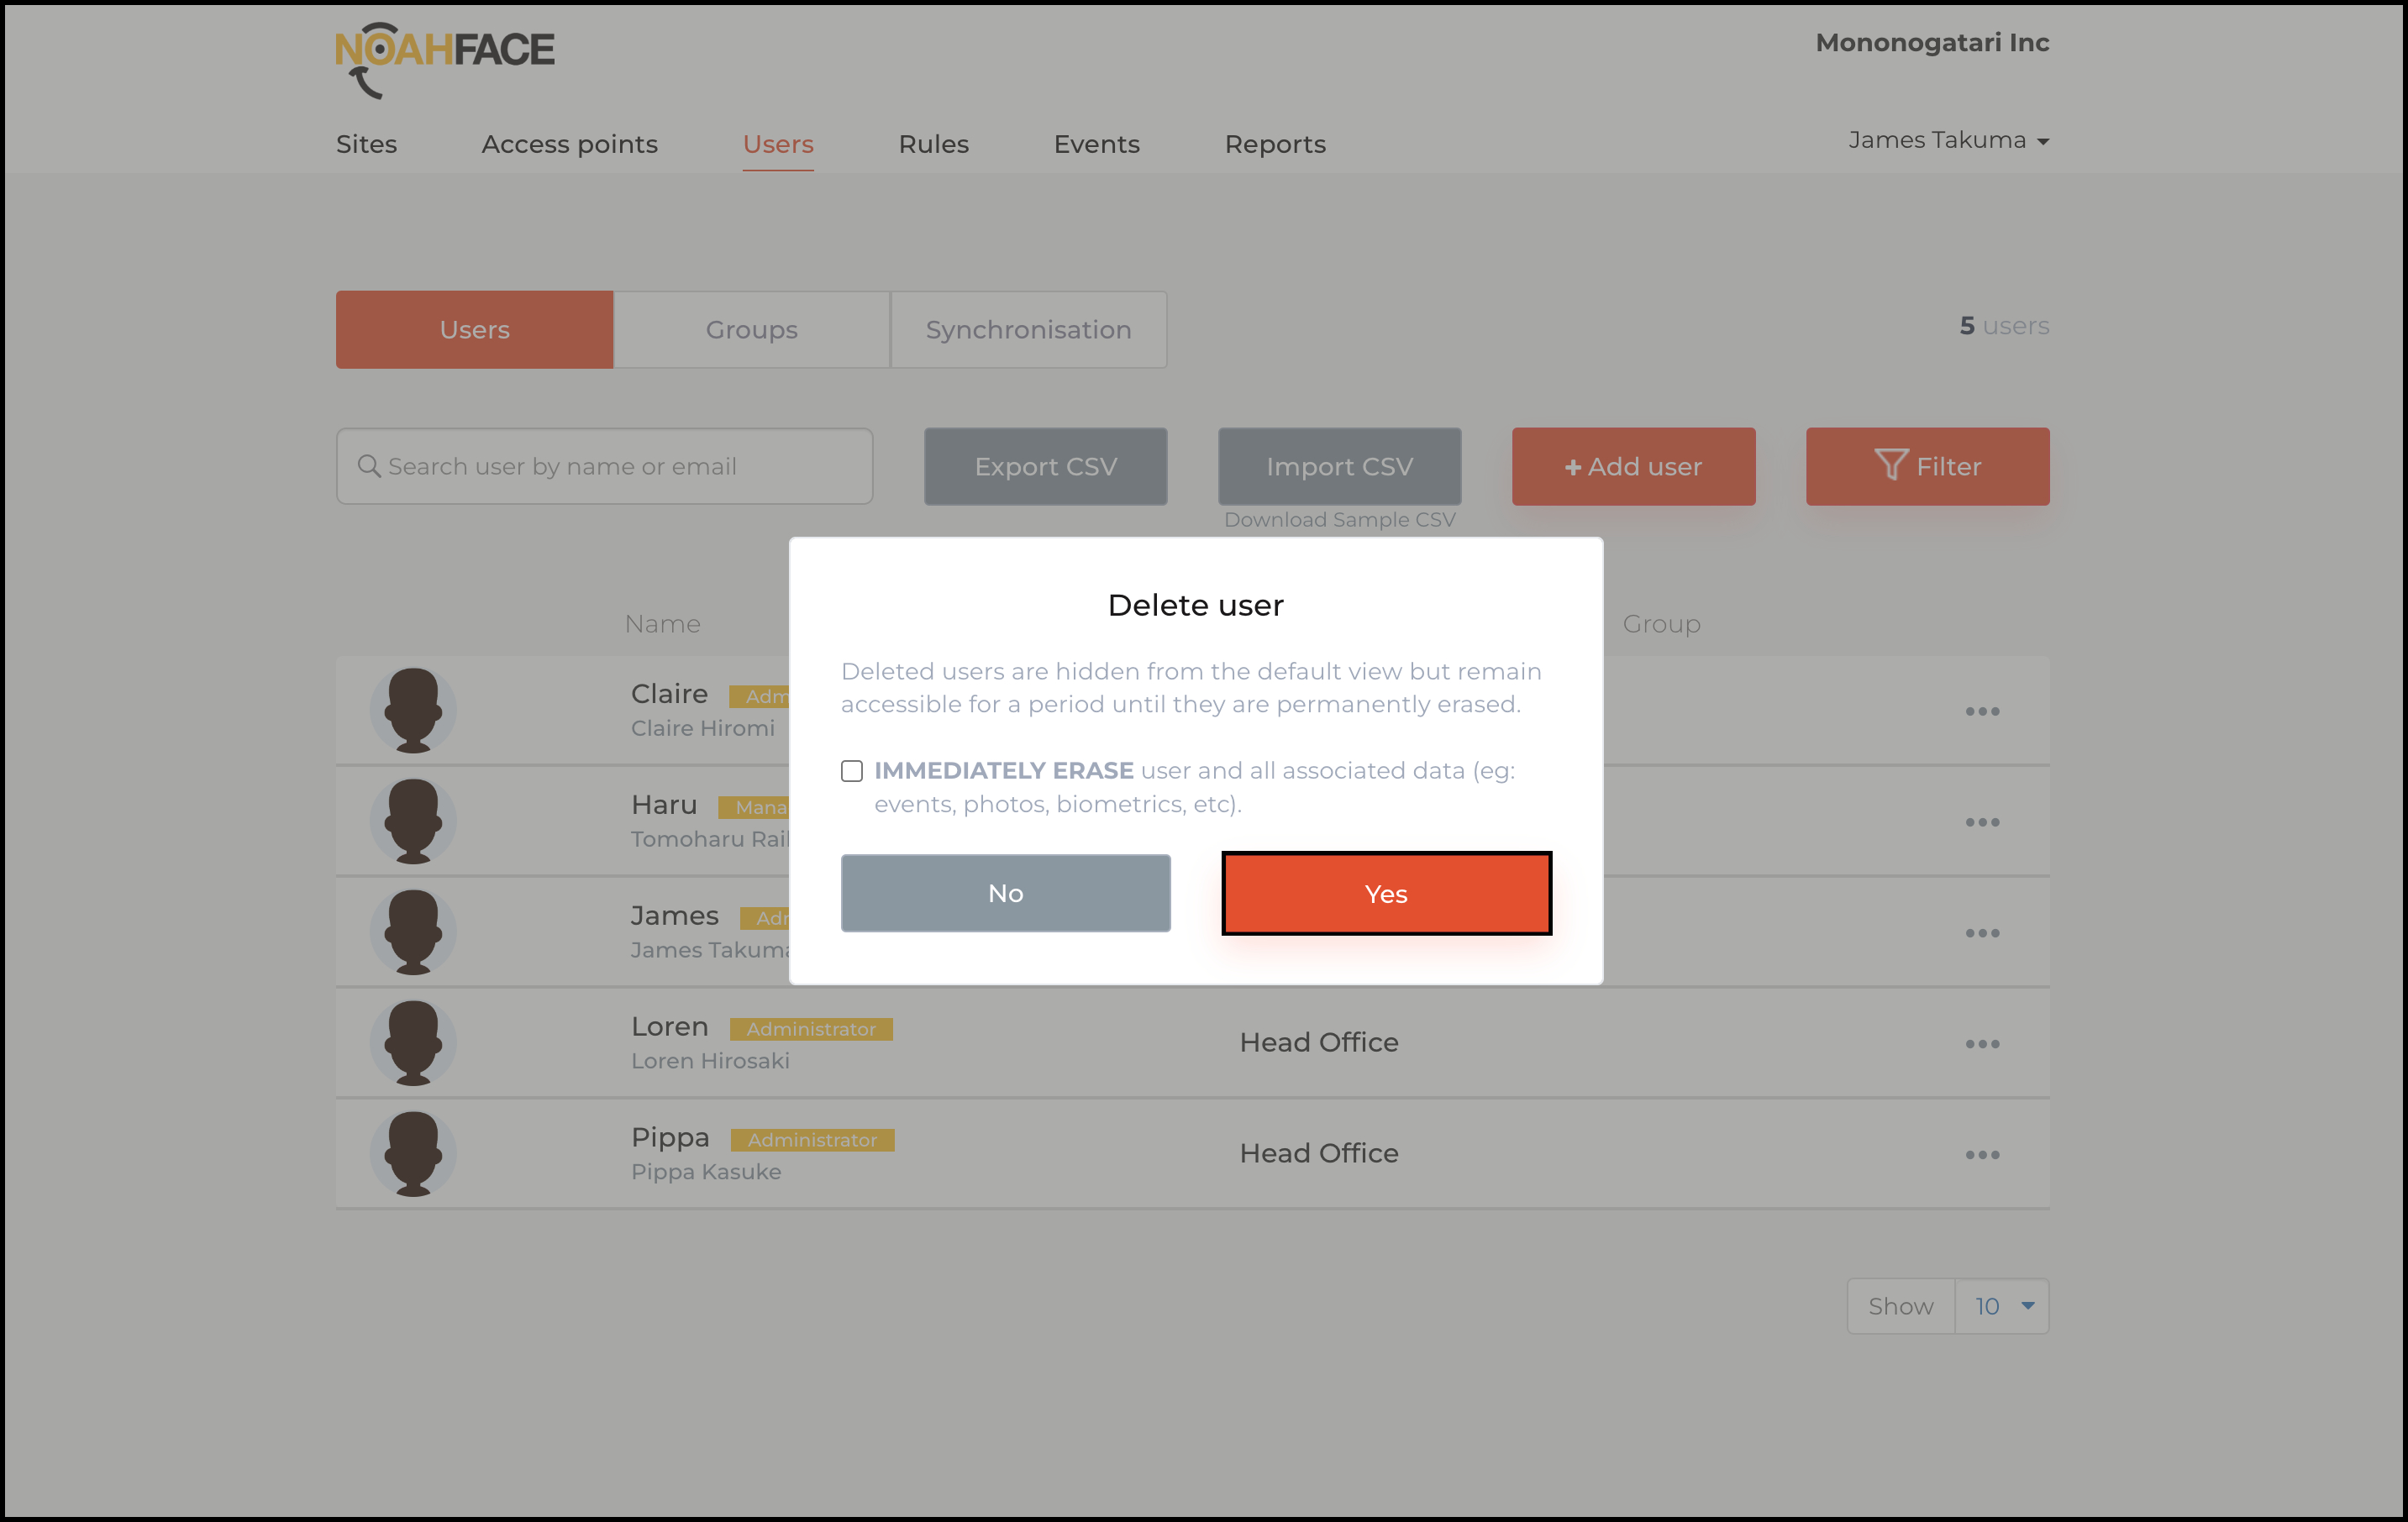This screenshot has height=1522, width=2408.
Task: Open three-dot menu for Loren
Action: (x=1981, y=1044)
